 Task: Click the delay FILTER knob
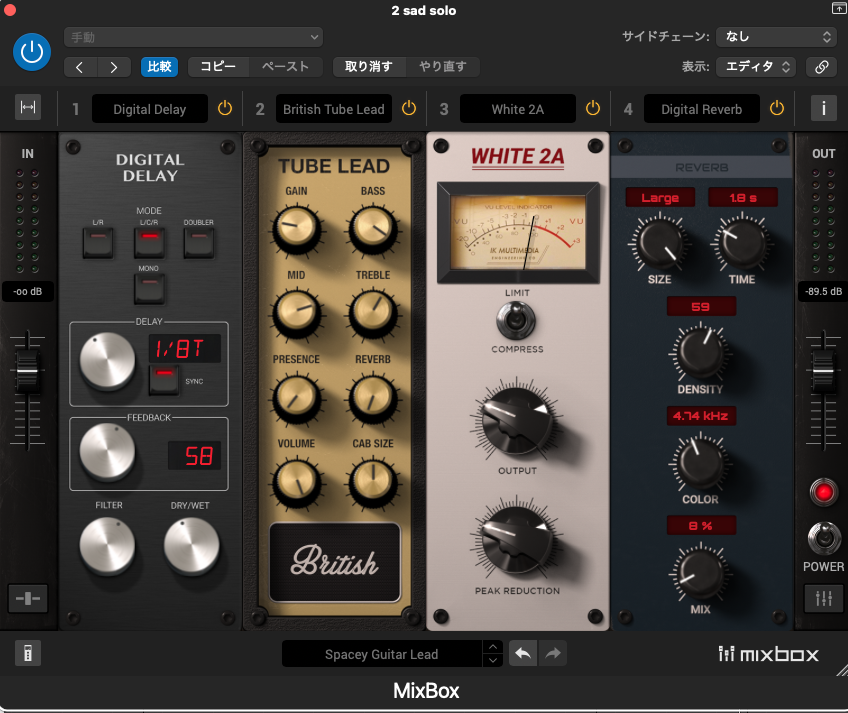pyautogui.click(x=107, y=545)
